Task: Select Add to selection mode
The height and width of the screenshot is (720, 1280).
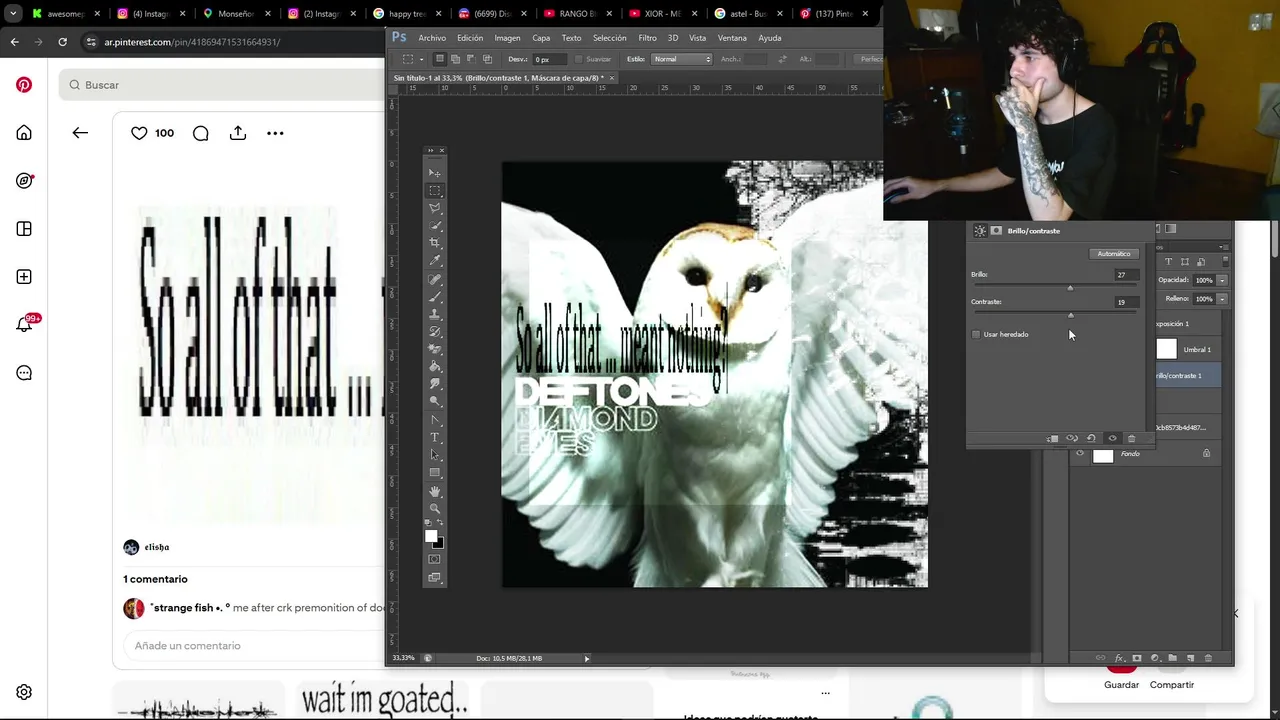Action: [x=455, y=59]
